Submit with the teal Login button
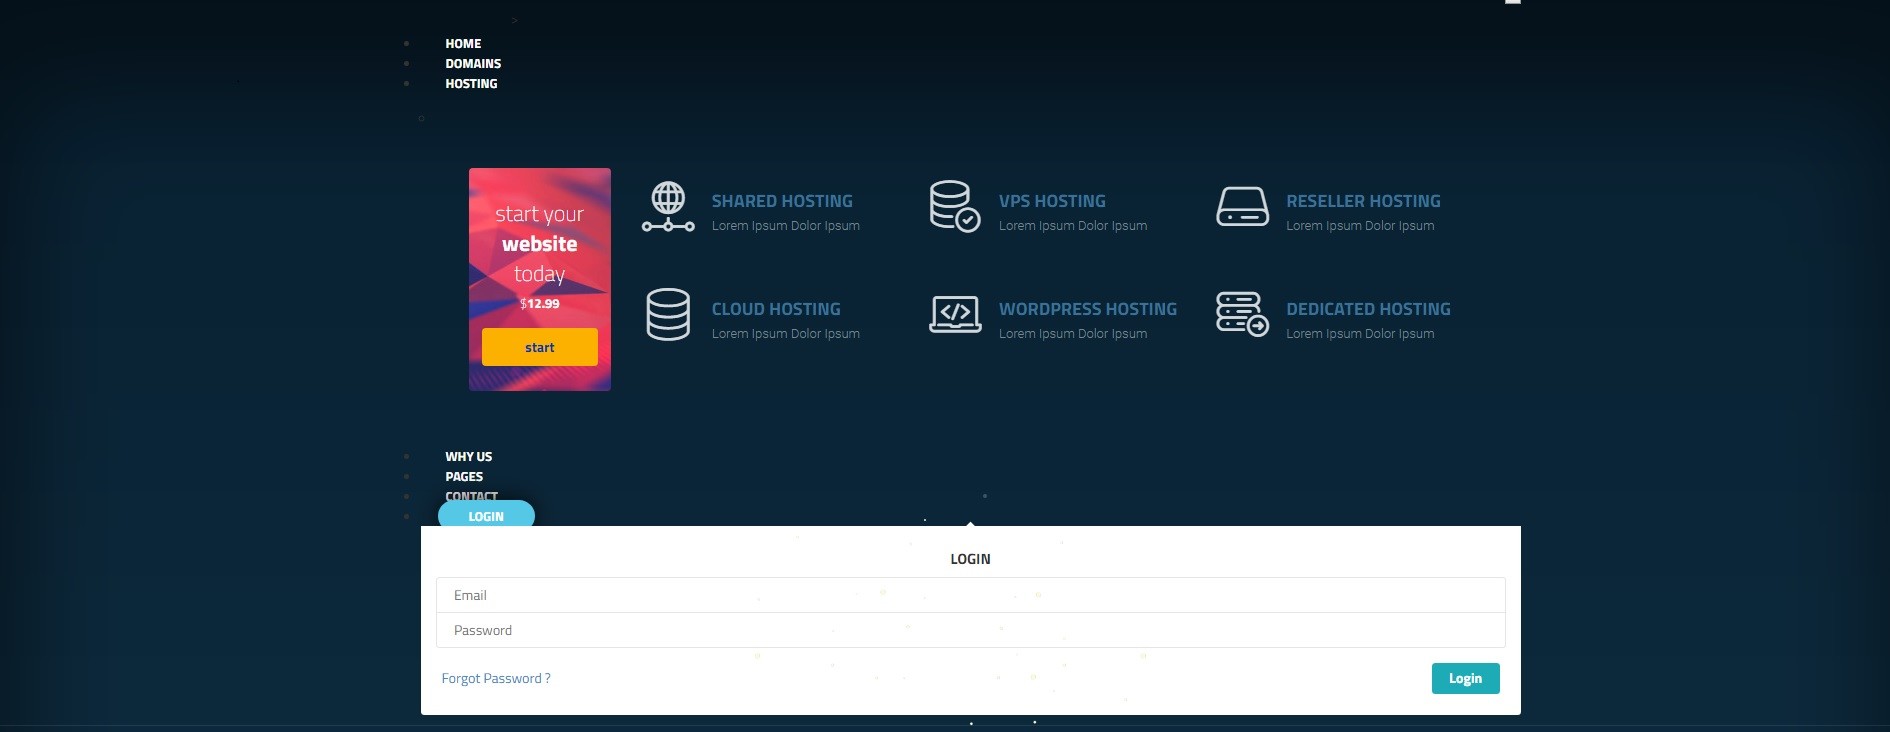 (x=1465, y=678)
